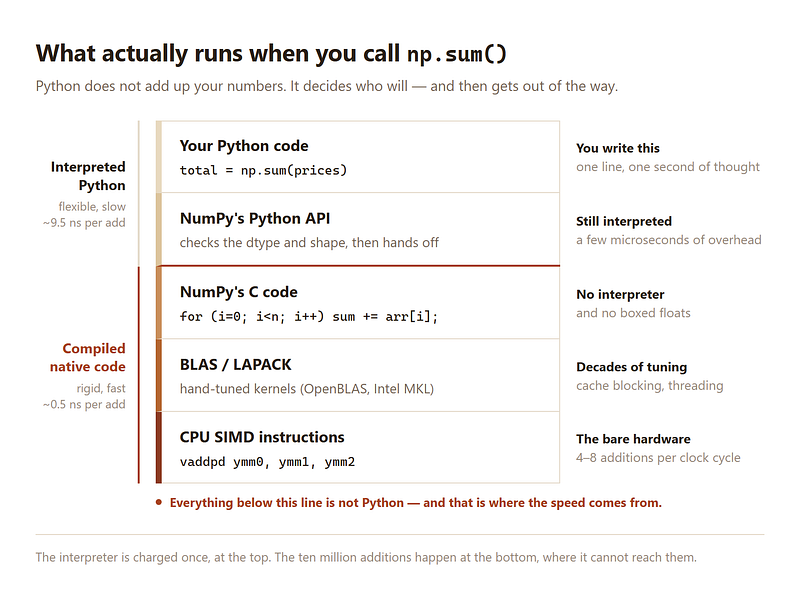Click "4–8 additions per clock cycle" text

point(658,458)
